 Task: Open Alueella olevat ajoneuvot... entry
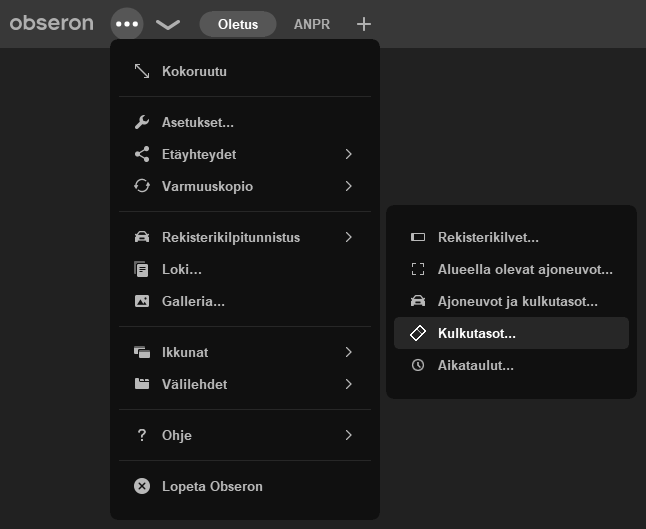(x=511, y=269)
